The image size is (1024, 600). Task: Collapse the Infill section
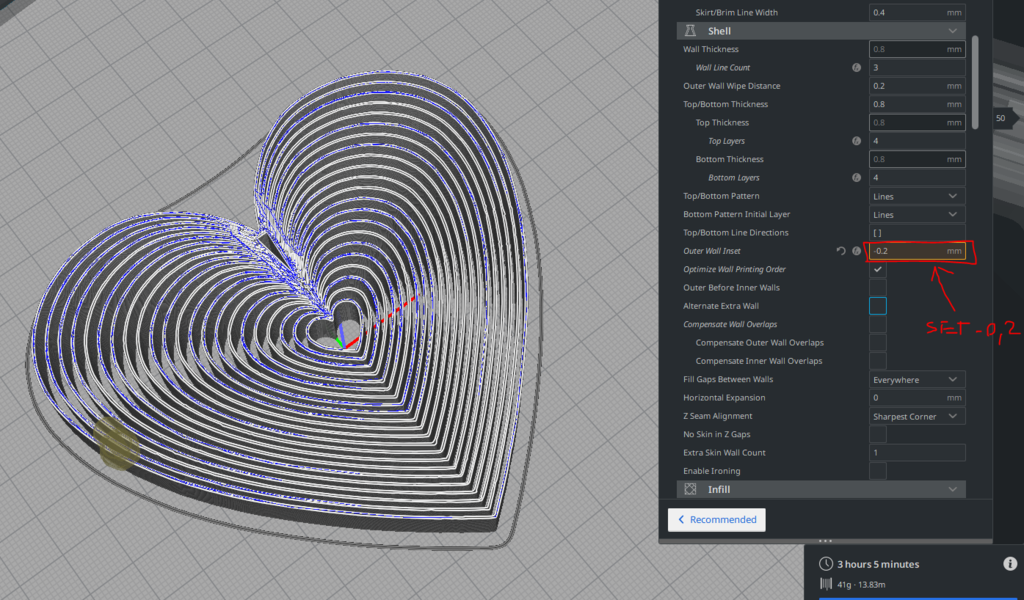(x=951, y=489)
